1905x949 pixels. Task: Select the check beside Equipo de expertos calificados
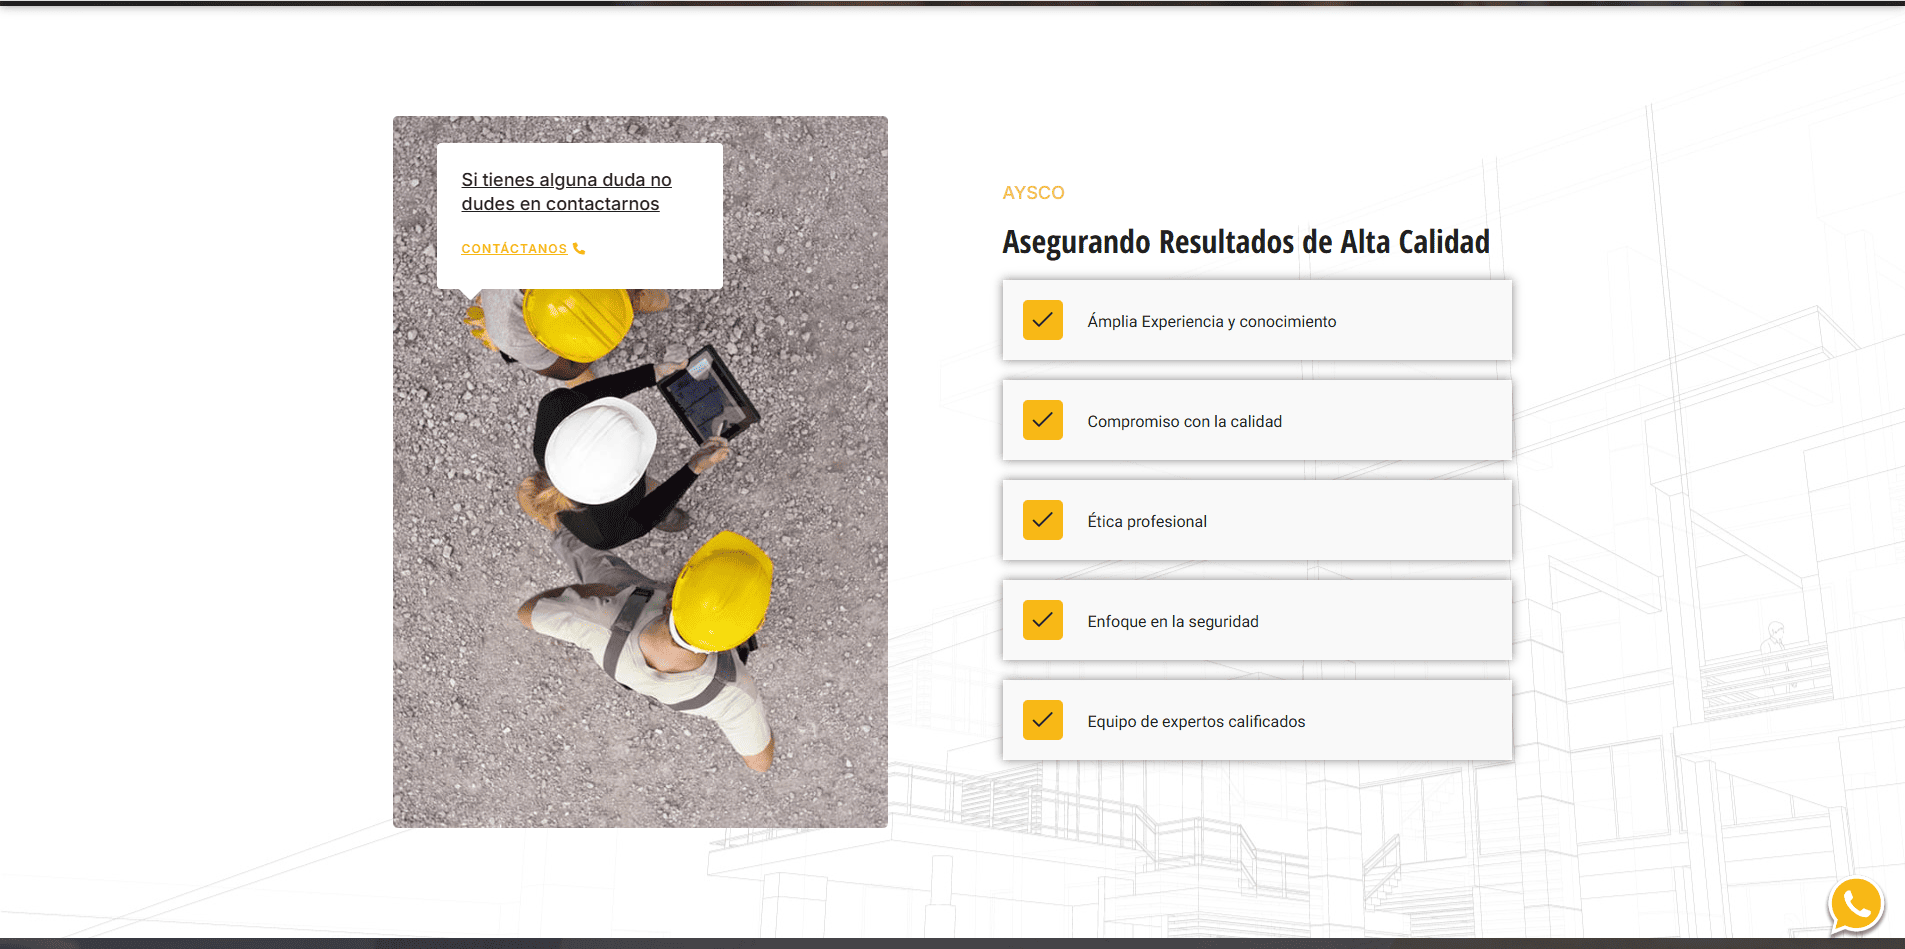tap(1042, 720)
